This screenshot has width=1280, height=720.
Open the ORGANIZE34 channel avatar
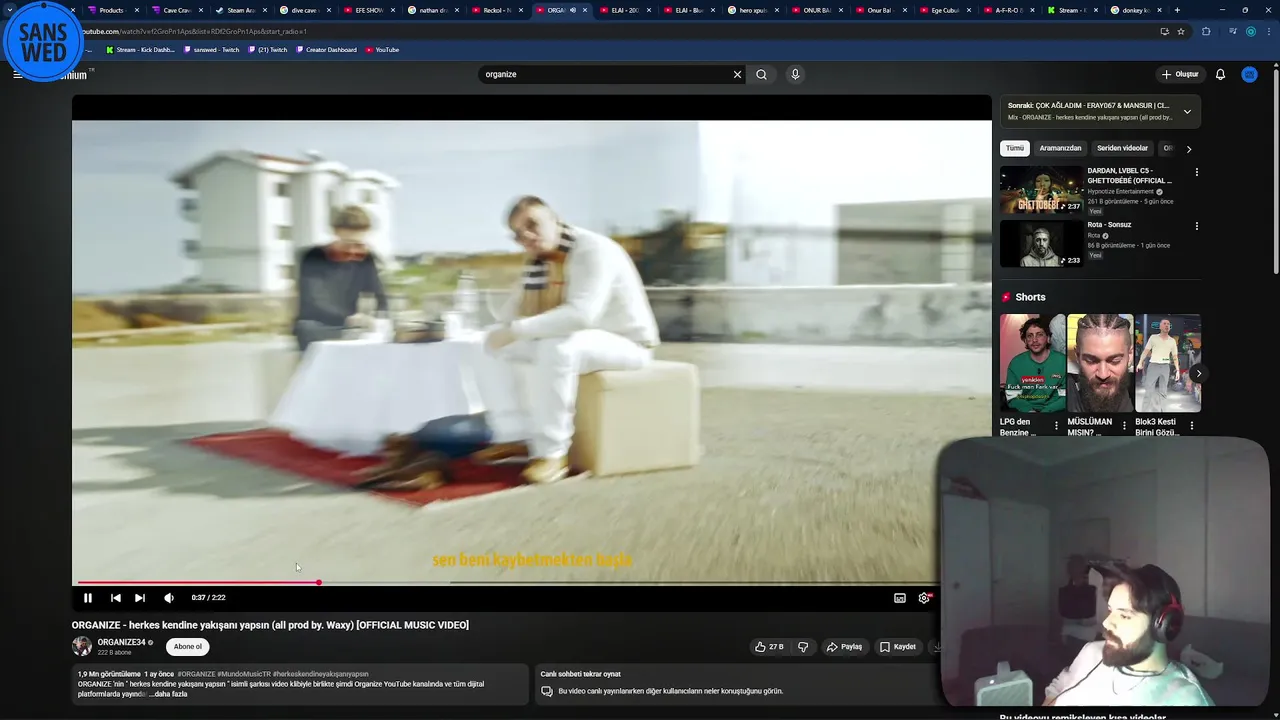tap(81, 646)
